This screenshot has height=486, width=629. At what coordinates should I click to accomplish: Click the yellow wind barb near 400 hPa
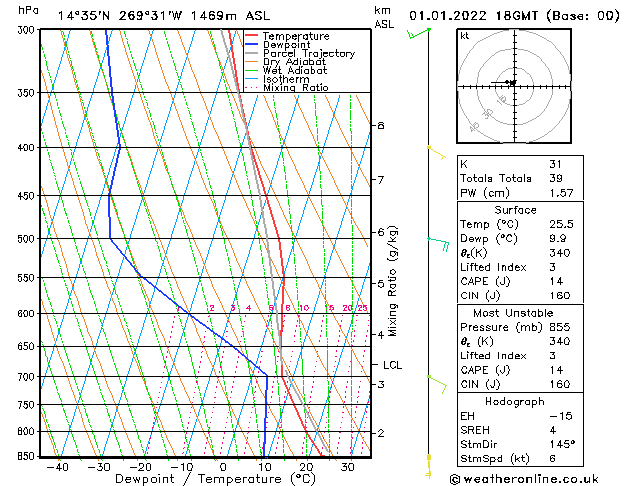pyautogui.click(x=436, y=151)
